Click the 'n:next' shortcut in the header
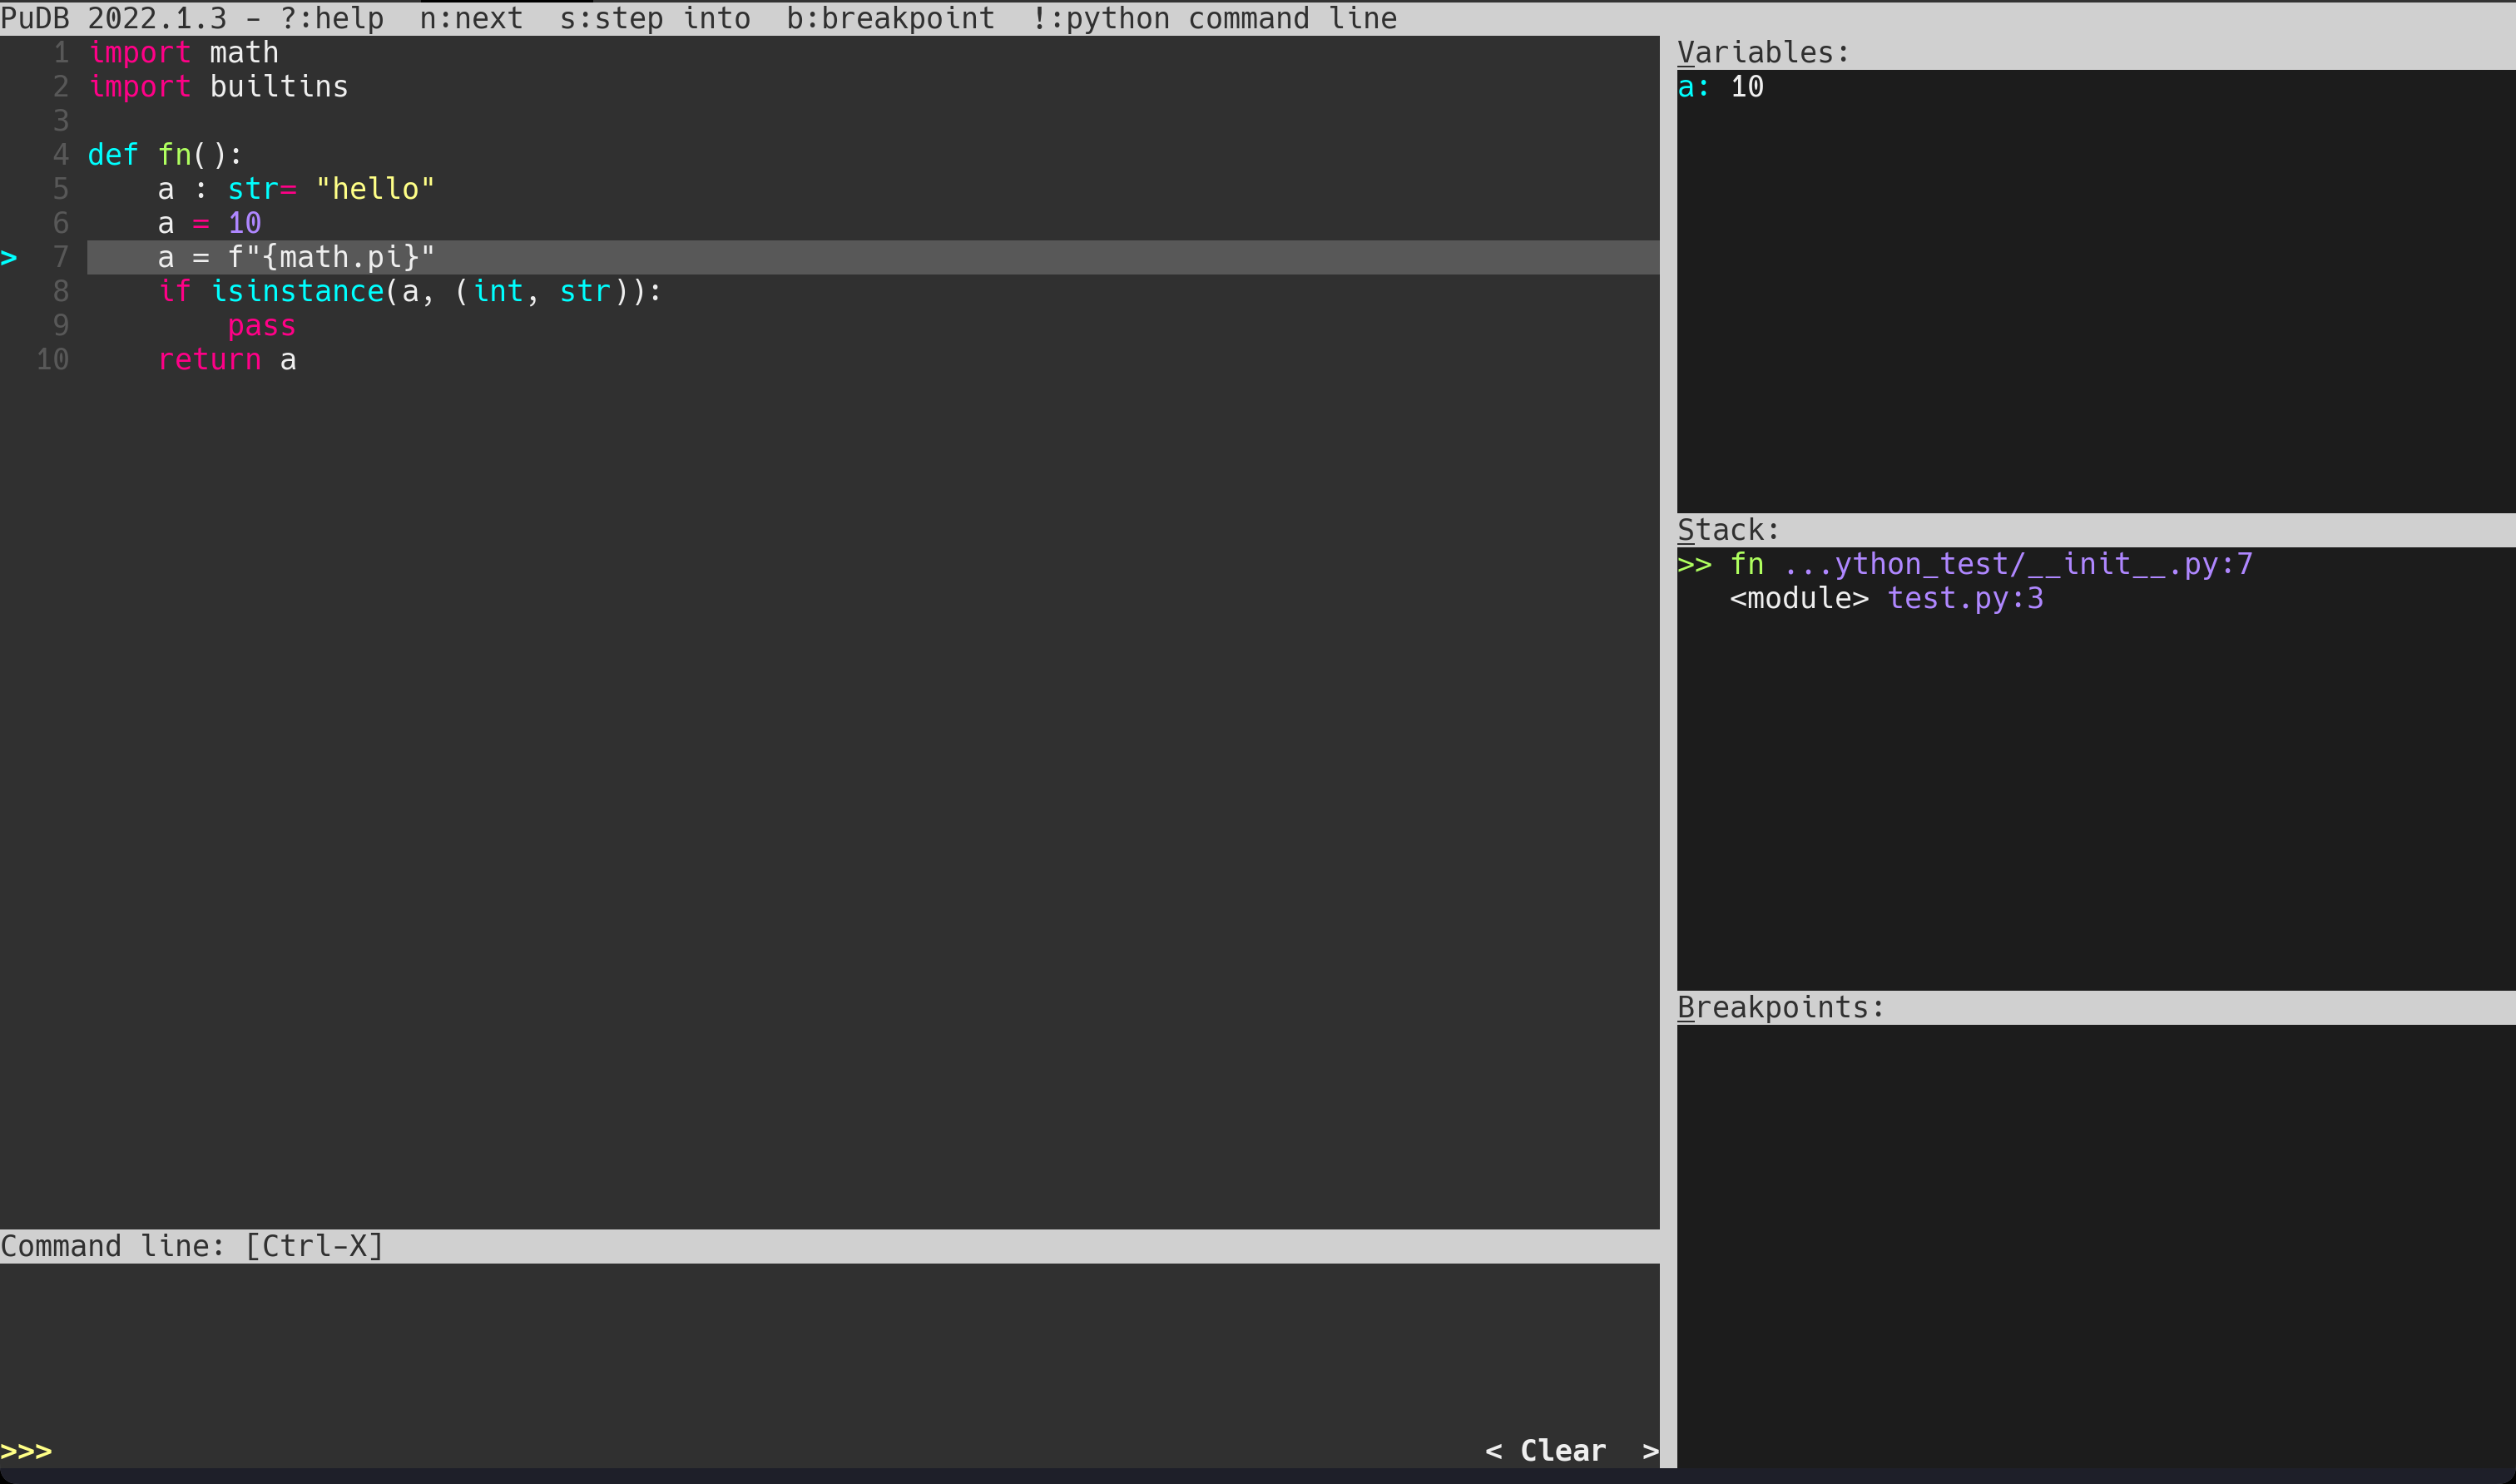 click(x=471, y=17)
